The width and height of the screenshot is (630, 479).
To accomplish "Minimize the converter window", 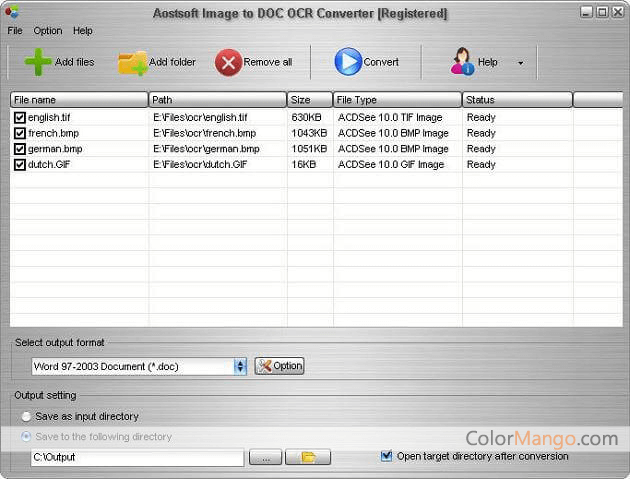I will pyautogui.click(x=586, y=12).
